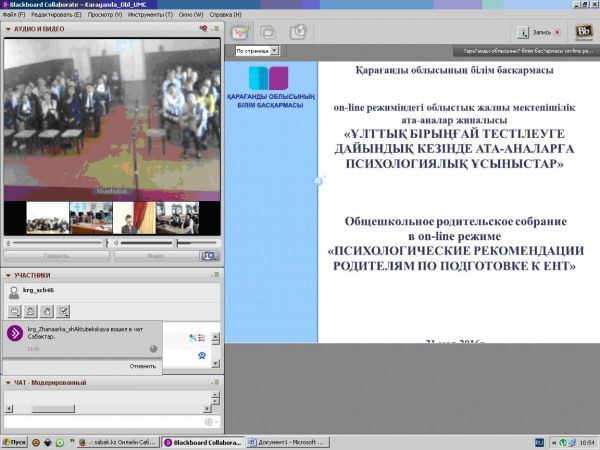Image resolution: width=600 pixels, height=450 pixels.
Task: Click the information icon beside Запись
Action: click(523, 31)
